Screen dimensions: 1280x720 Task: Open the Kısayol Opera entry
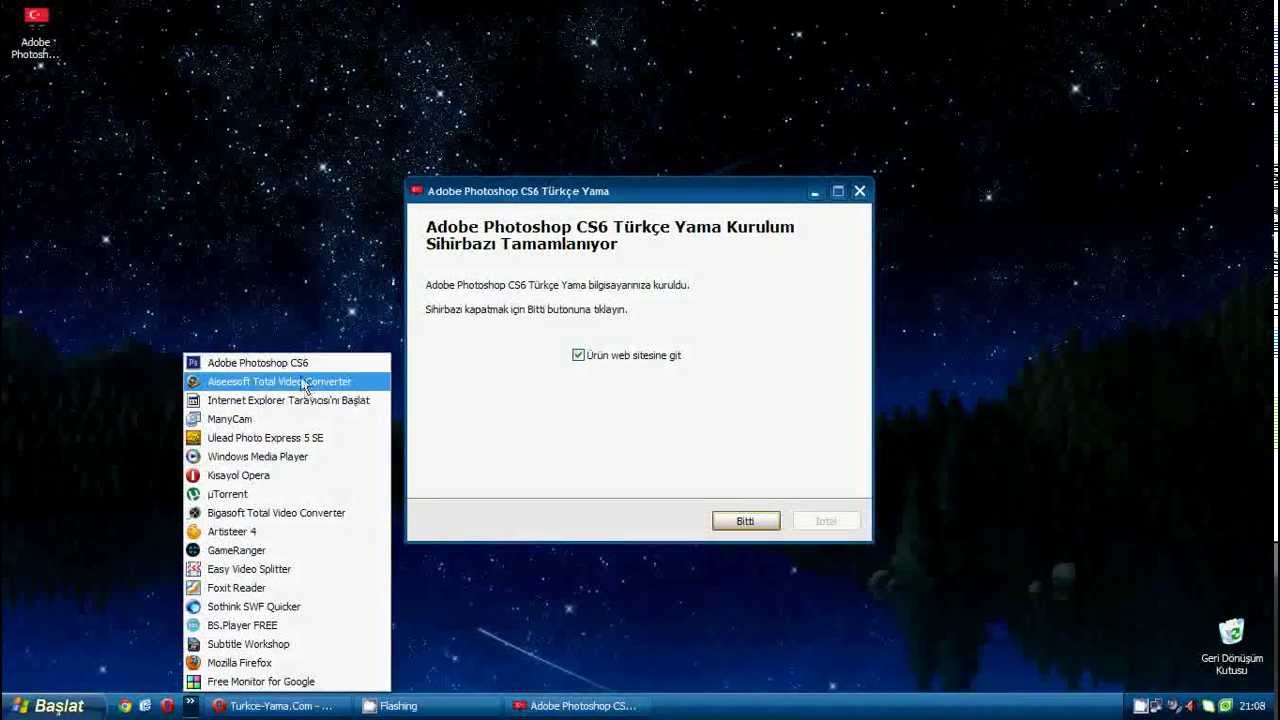coord(287,476)
